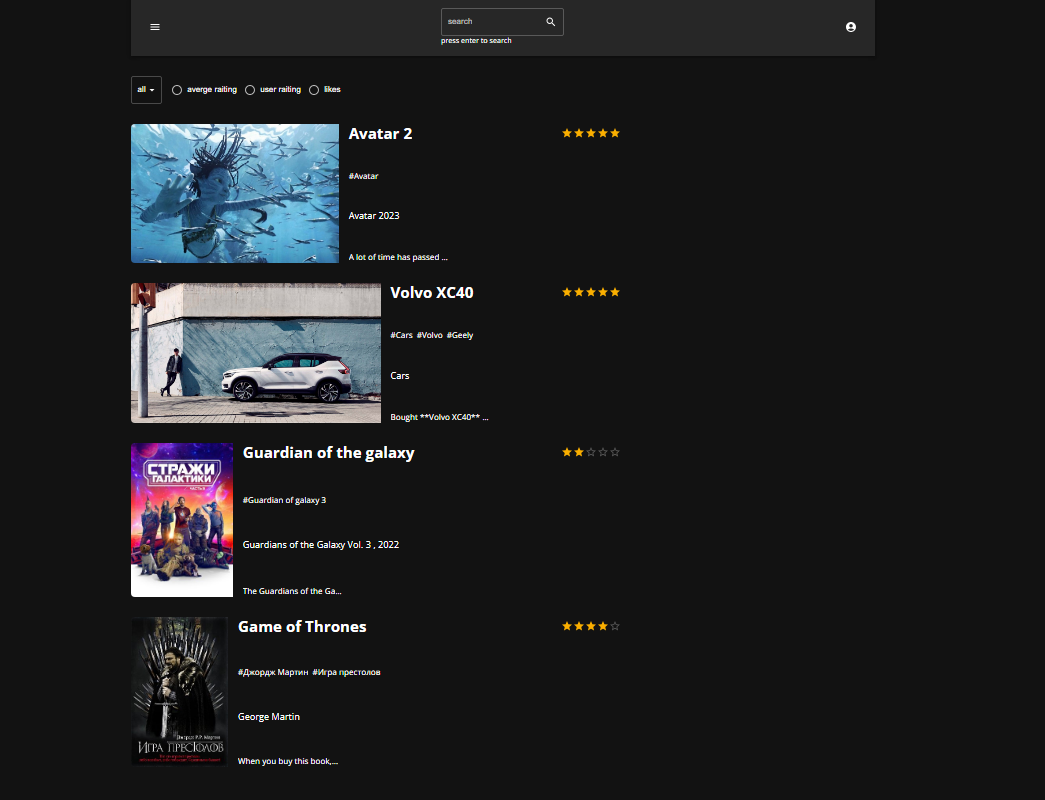The image size is (1045, 800).
Task: Open the 'Avatar 2' review title
Action: coord(381,133)
